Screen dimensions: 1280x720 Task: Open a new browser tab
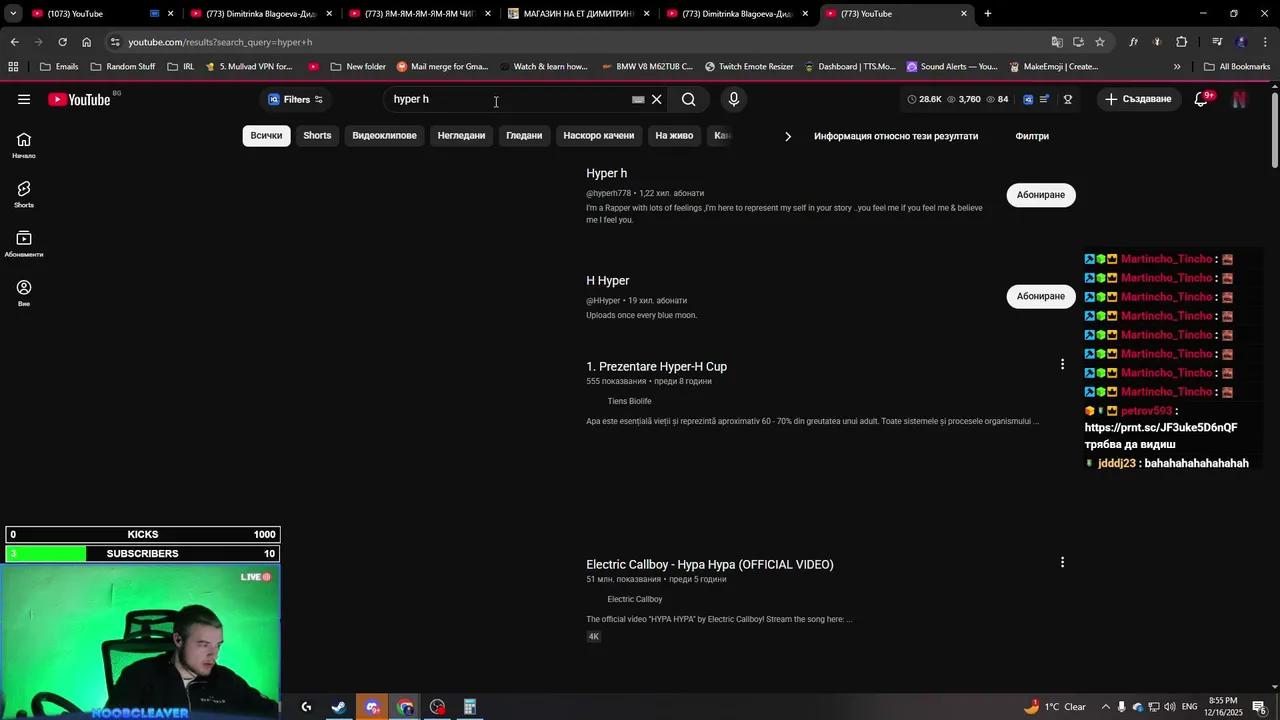(988, 14)
